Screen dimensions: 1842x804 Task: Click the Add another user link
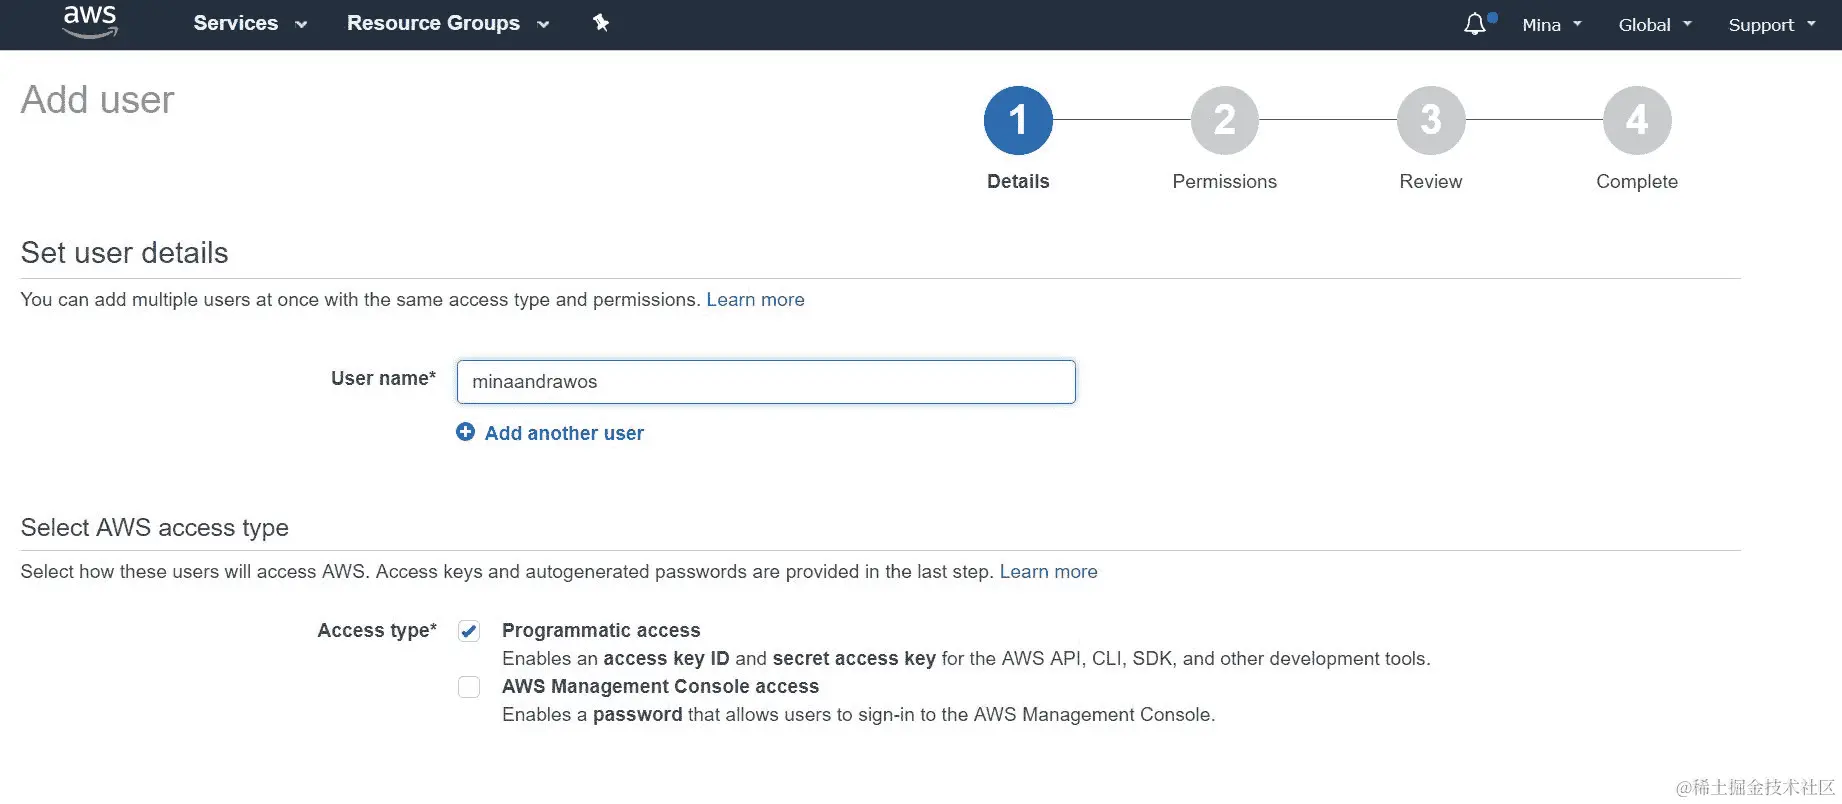(x=564, y=433)
